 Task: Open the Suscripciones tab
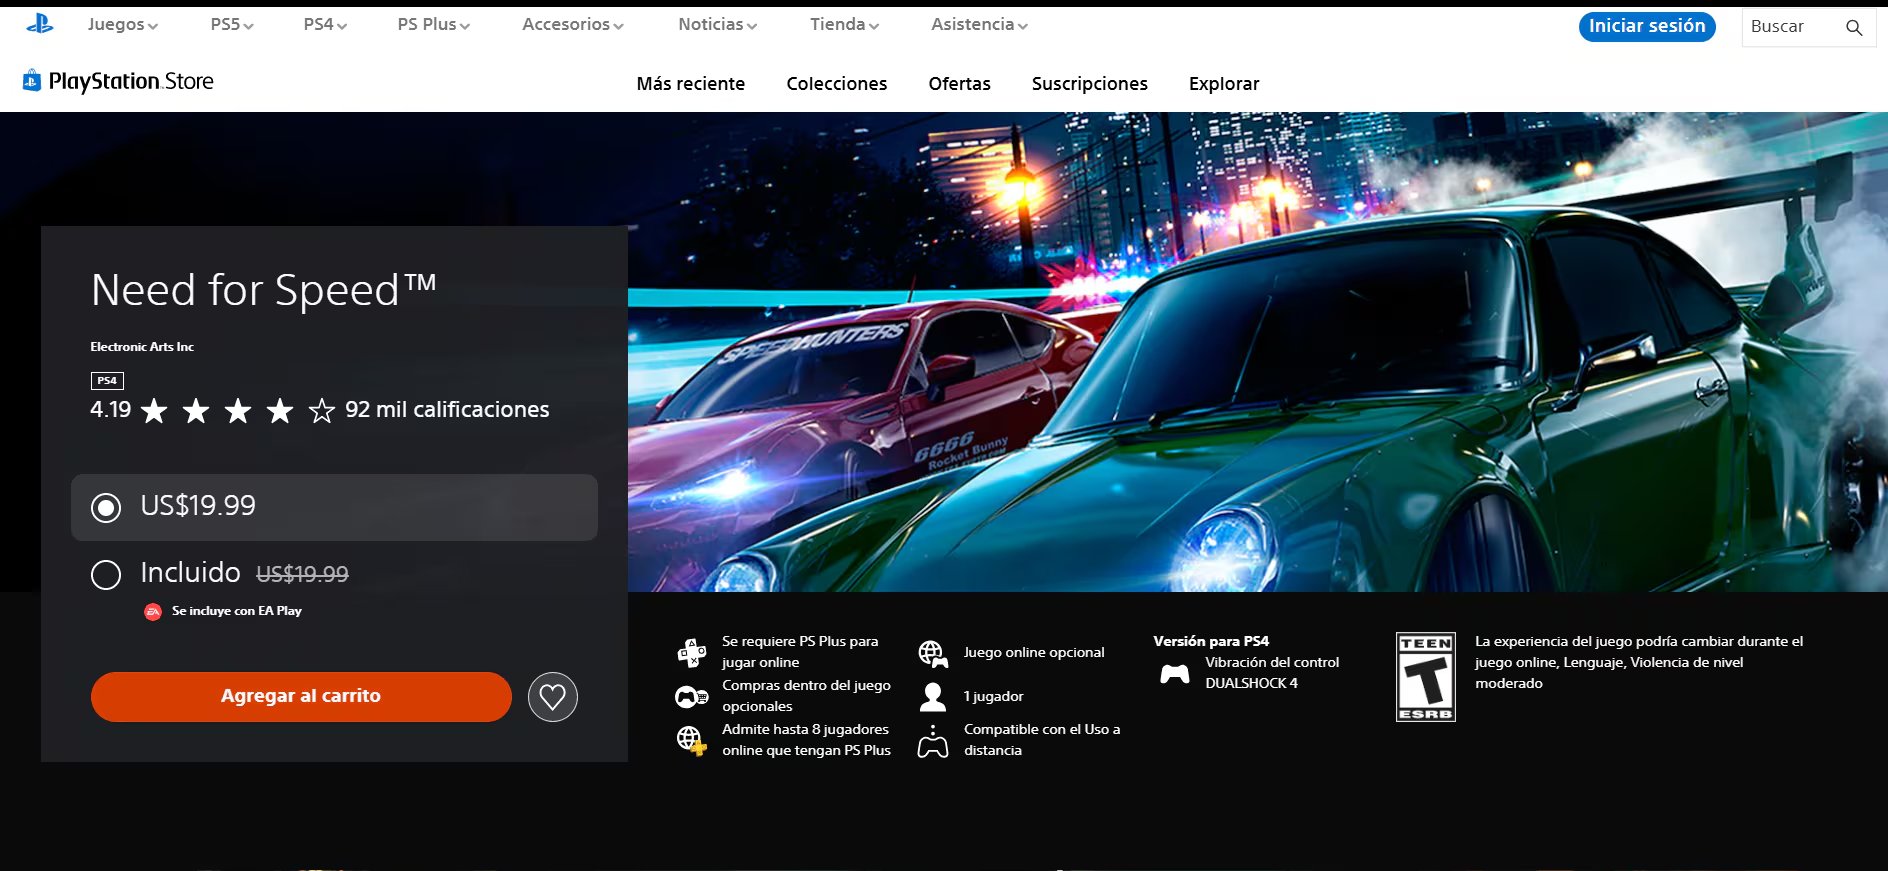pyautogui.click(x=1090, y=84)
